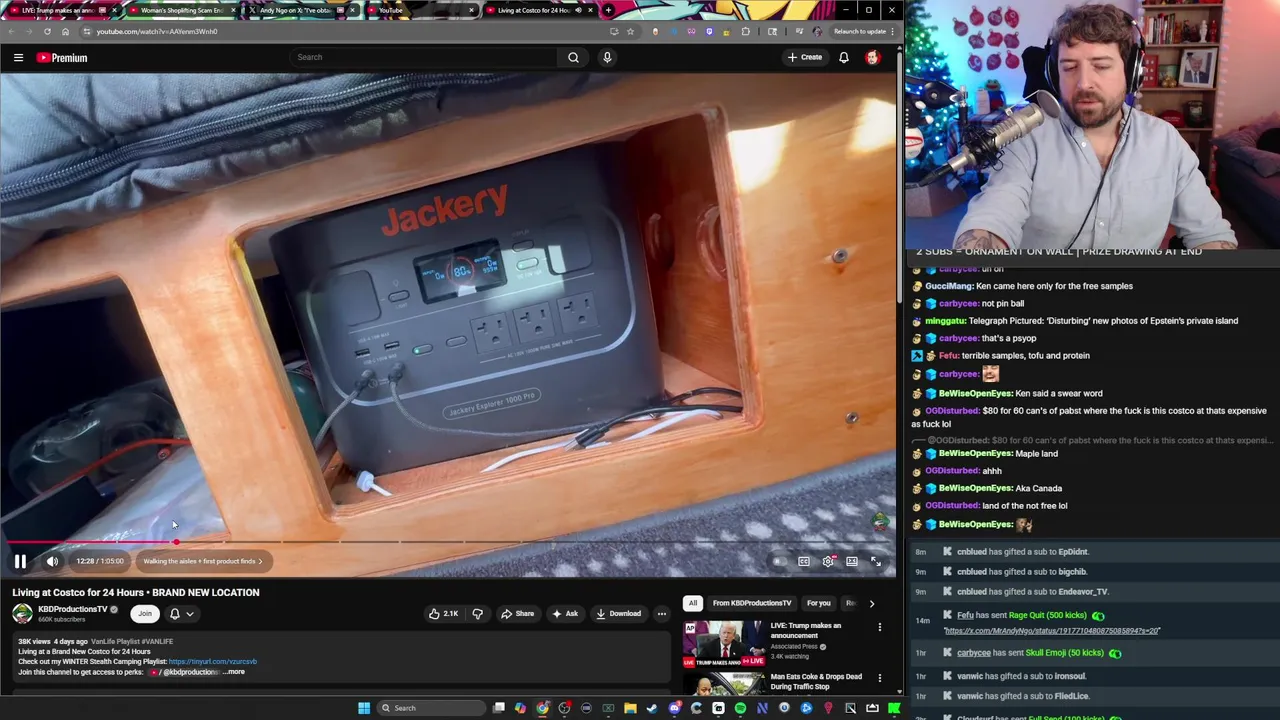Reload the page in browser toolbar
This screenshot has height=720, width=1280.
[x=47, y=31]
